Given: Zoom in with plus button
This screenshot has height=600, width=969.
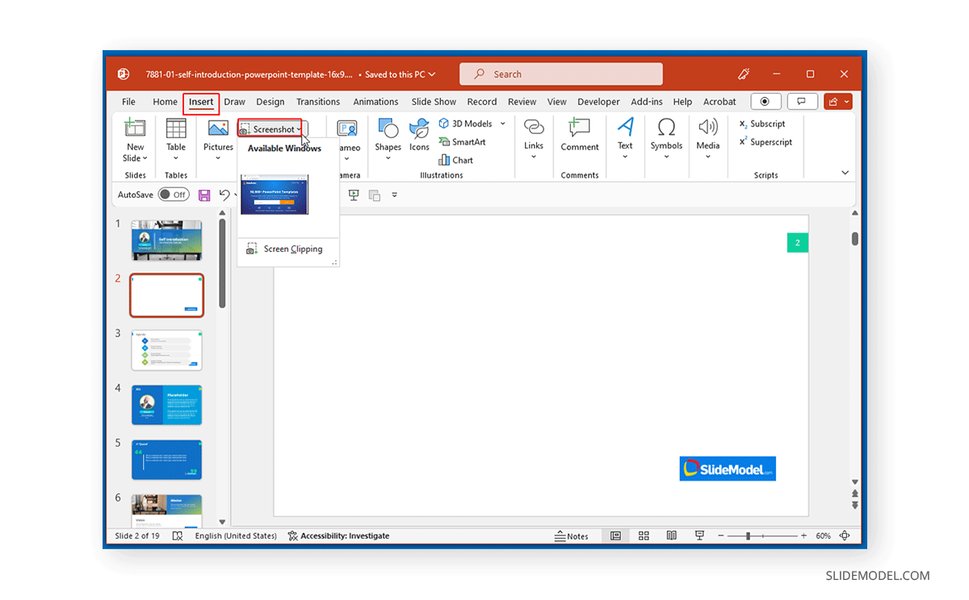Looking at the screenshot, I should point(803,536).
